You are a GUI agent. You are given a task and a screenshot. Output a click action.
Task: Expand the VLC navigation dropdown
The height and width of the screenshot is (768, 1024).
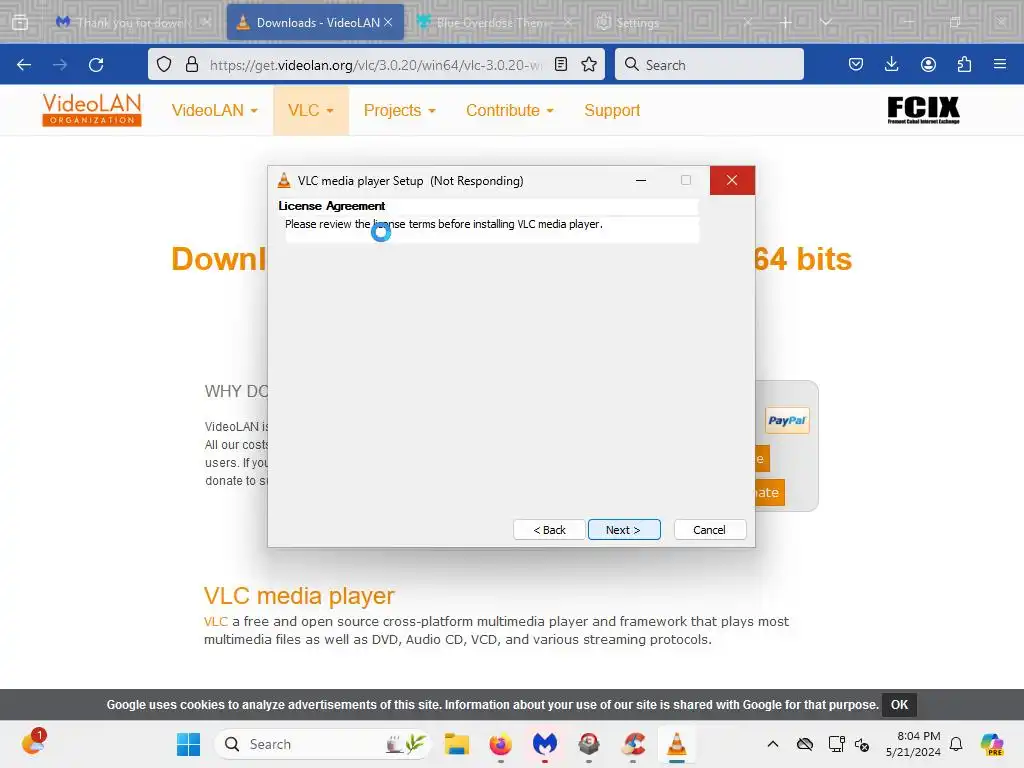[311, 110]
